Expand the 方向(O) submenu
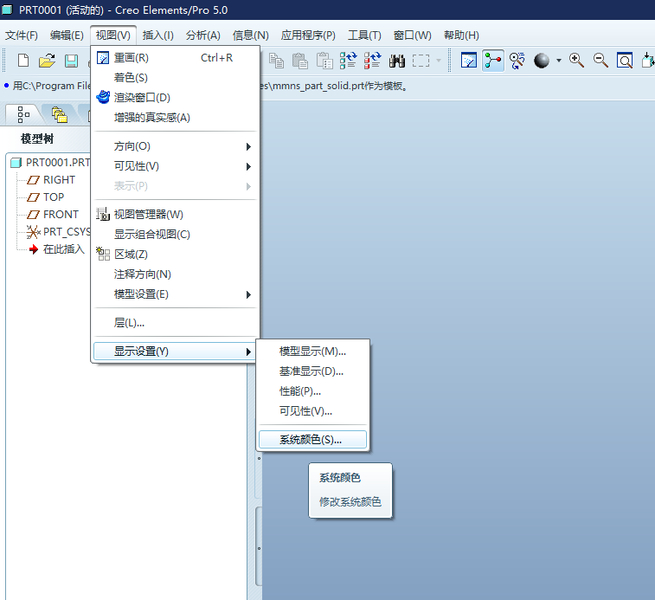655x600 pixels. tap(175, 147)
